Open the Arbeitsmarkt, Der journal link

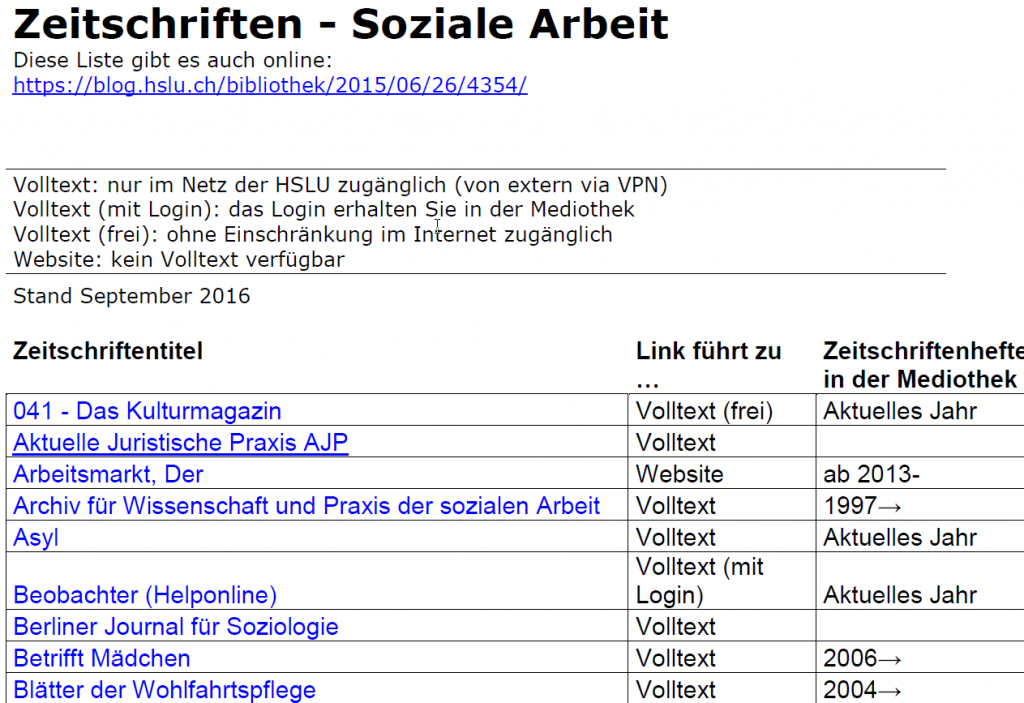coord(107,474)
